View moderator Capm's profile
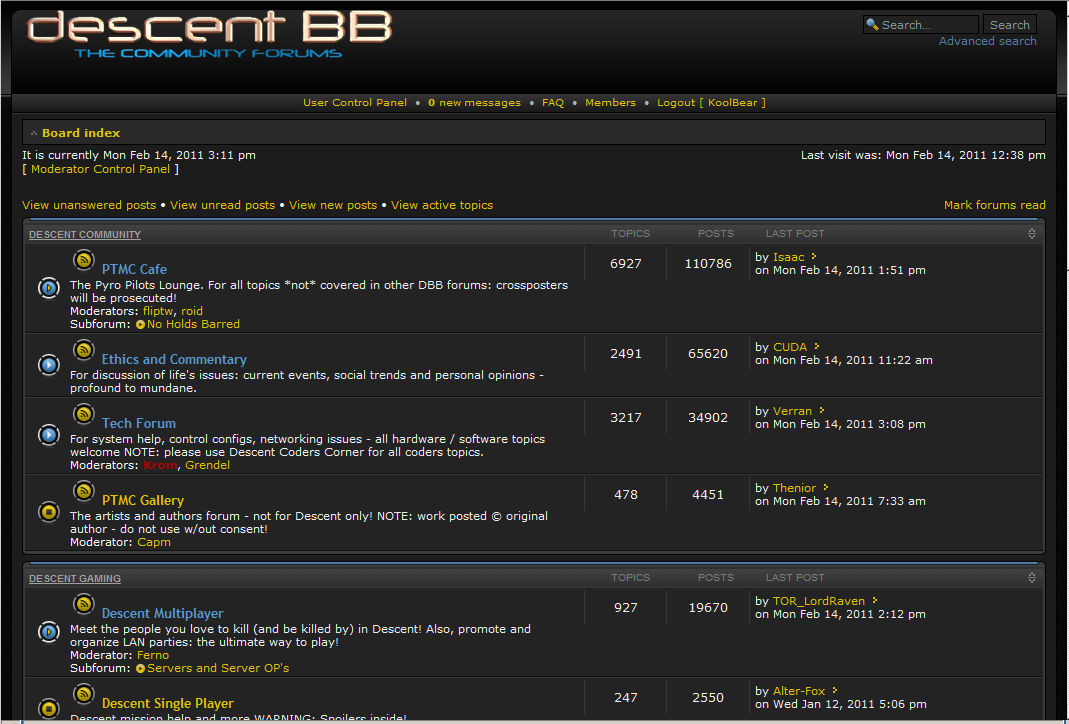The image size is (1069, 724). tap(154, 543)
